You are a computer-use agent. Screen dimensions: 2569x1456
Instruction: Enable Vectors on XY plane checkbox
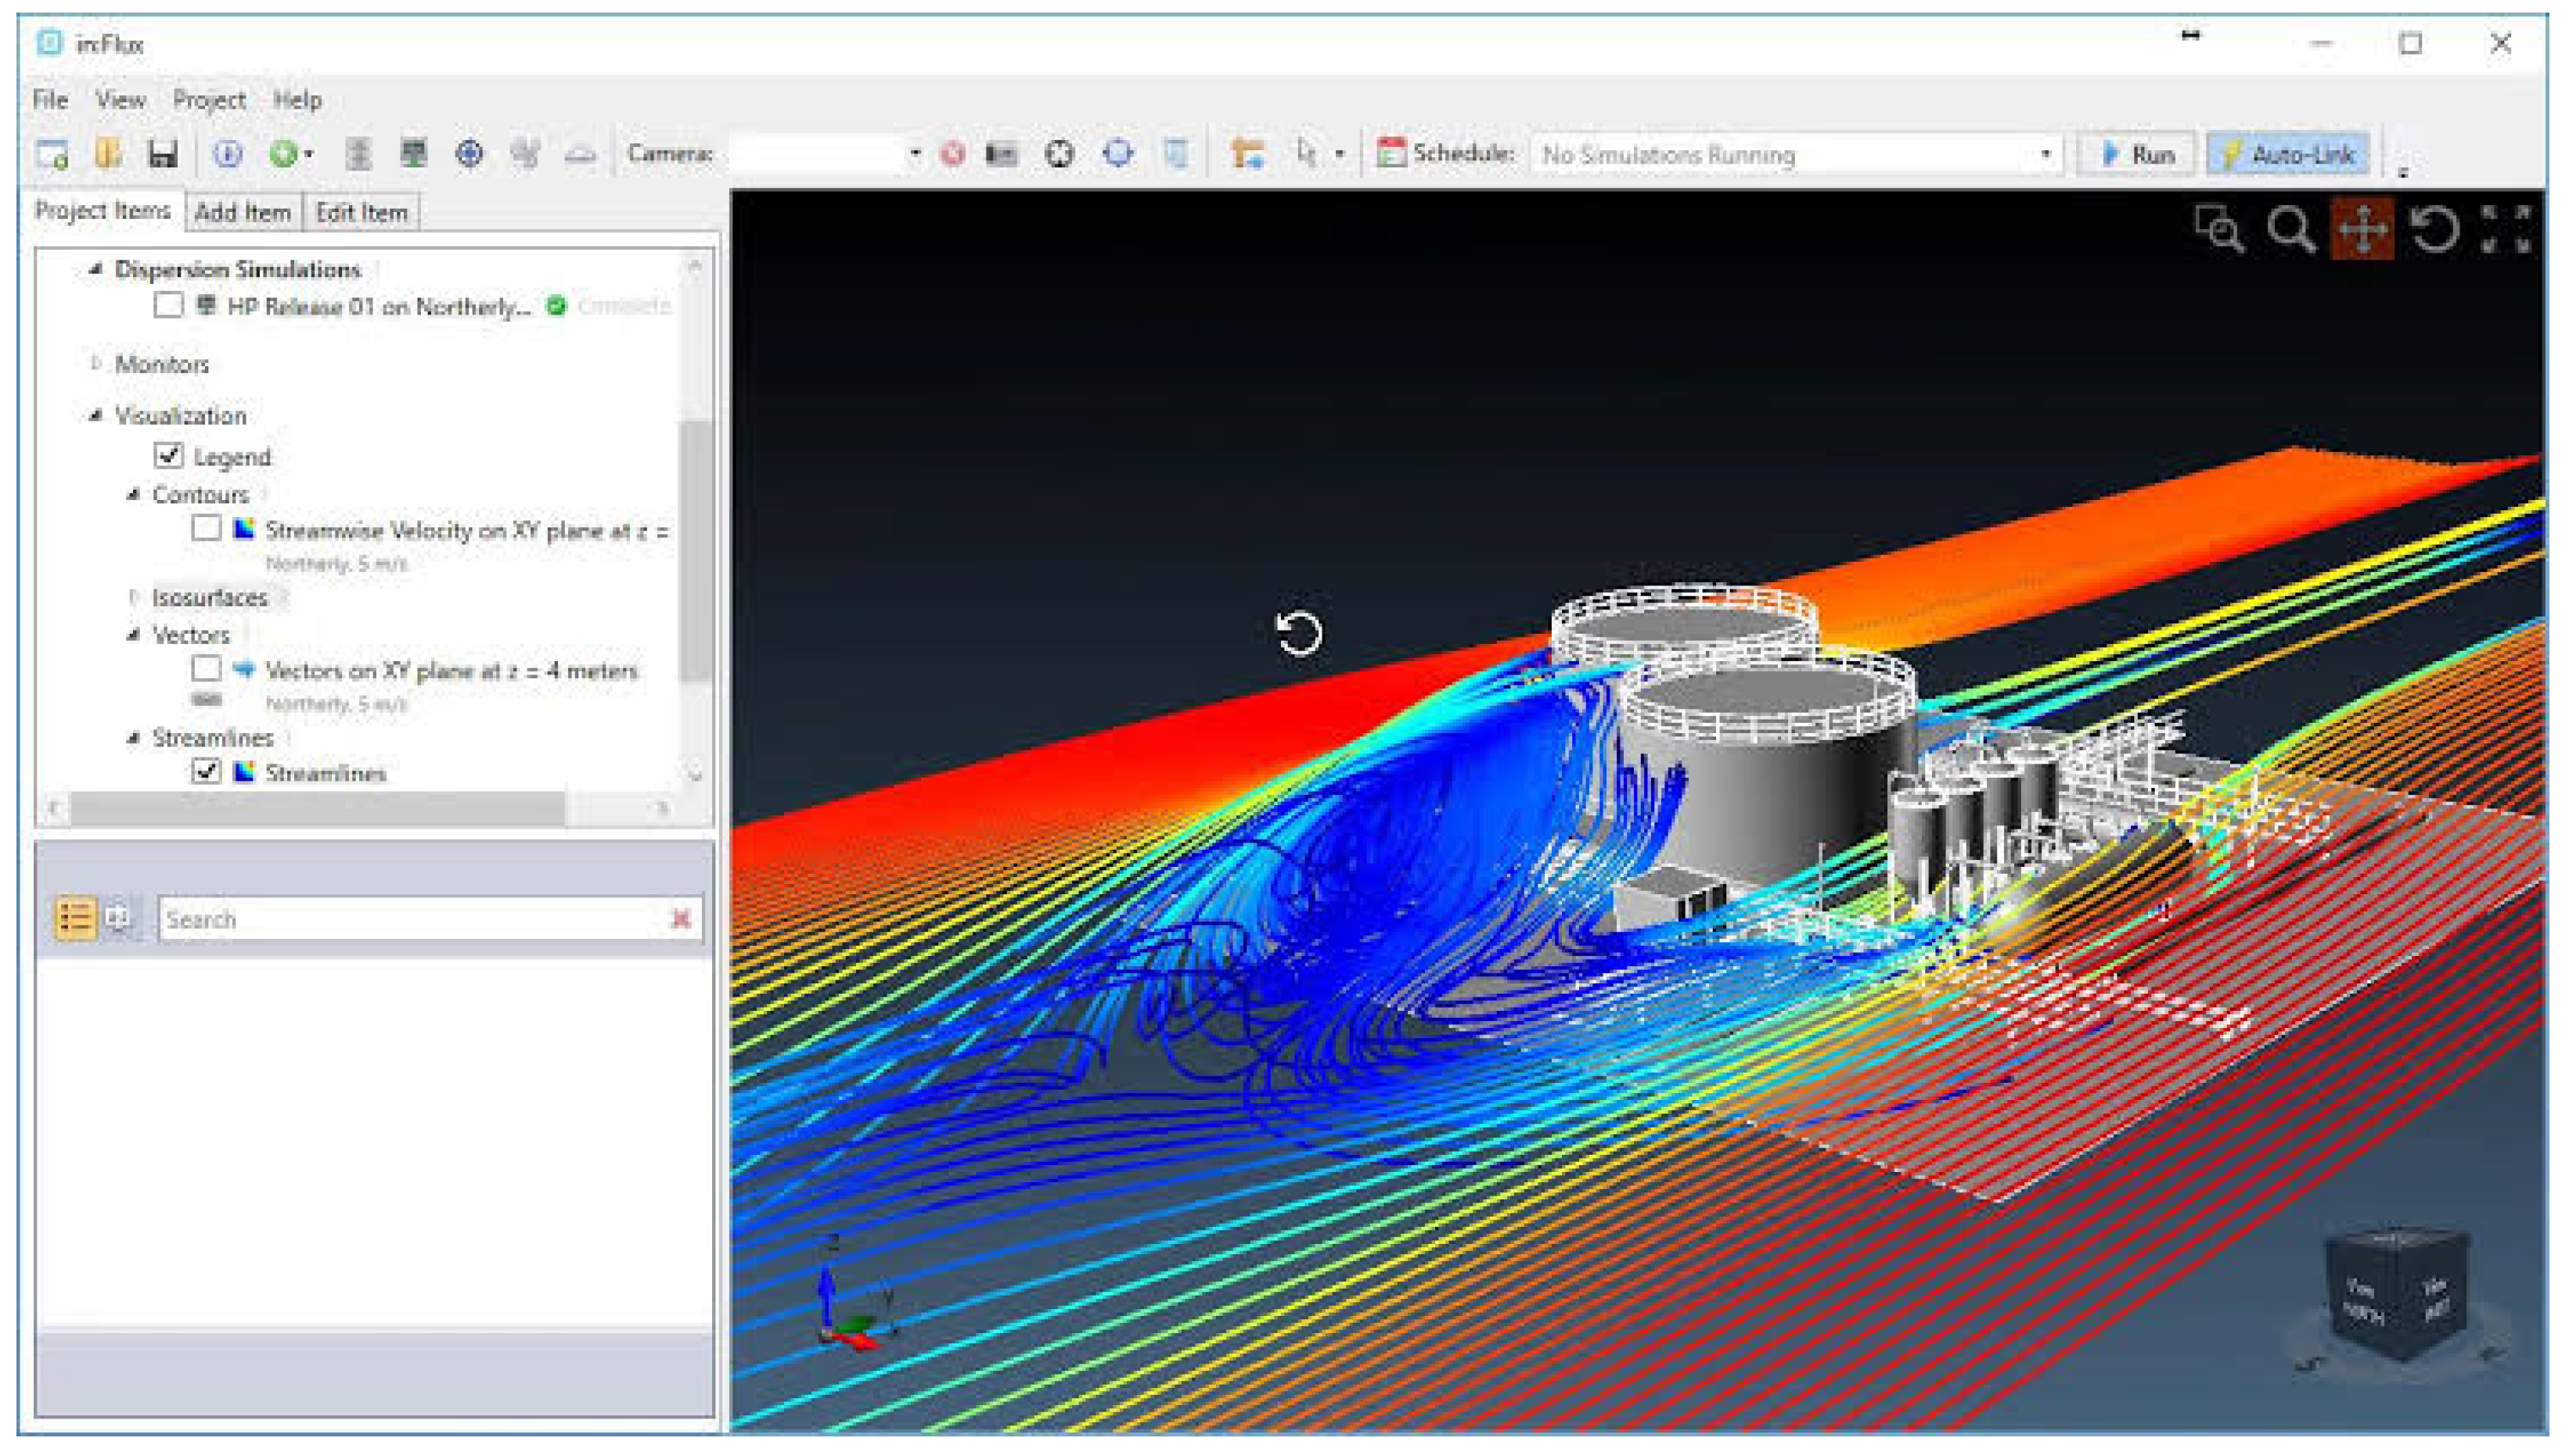pos(206,669)
